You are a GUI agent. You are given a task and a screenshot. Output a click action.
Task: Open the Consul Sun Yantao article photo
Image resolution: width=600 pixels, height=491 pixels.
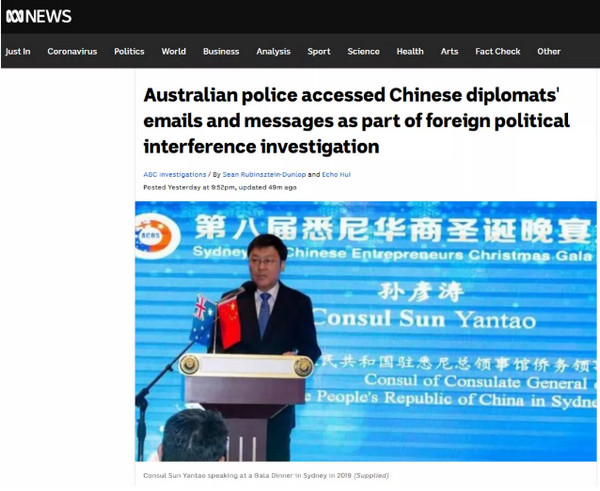366,331
